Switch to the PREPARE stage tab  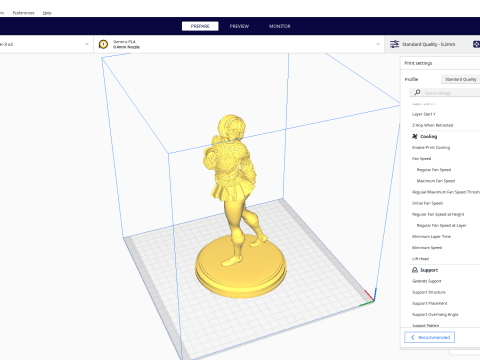coord(200,26)
